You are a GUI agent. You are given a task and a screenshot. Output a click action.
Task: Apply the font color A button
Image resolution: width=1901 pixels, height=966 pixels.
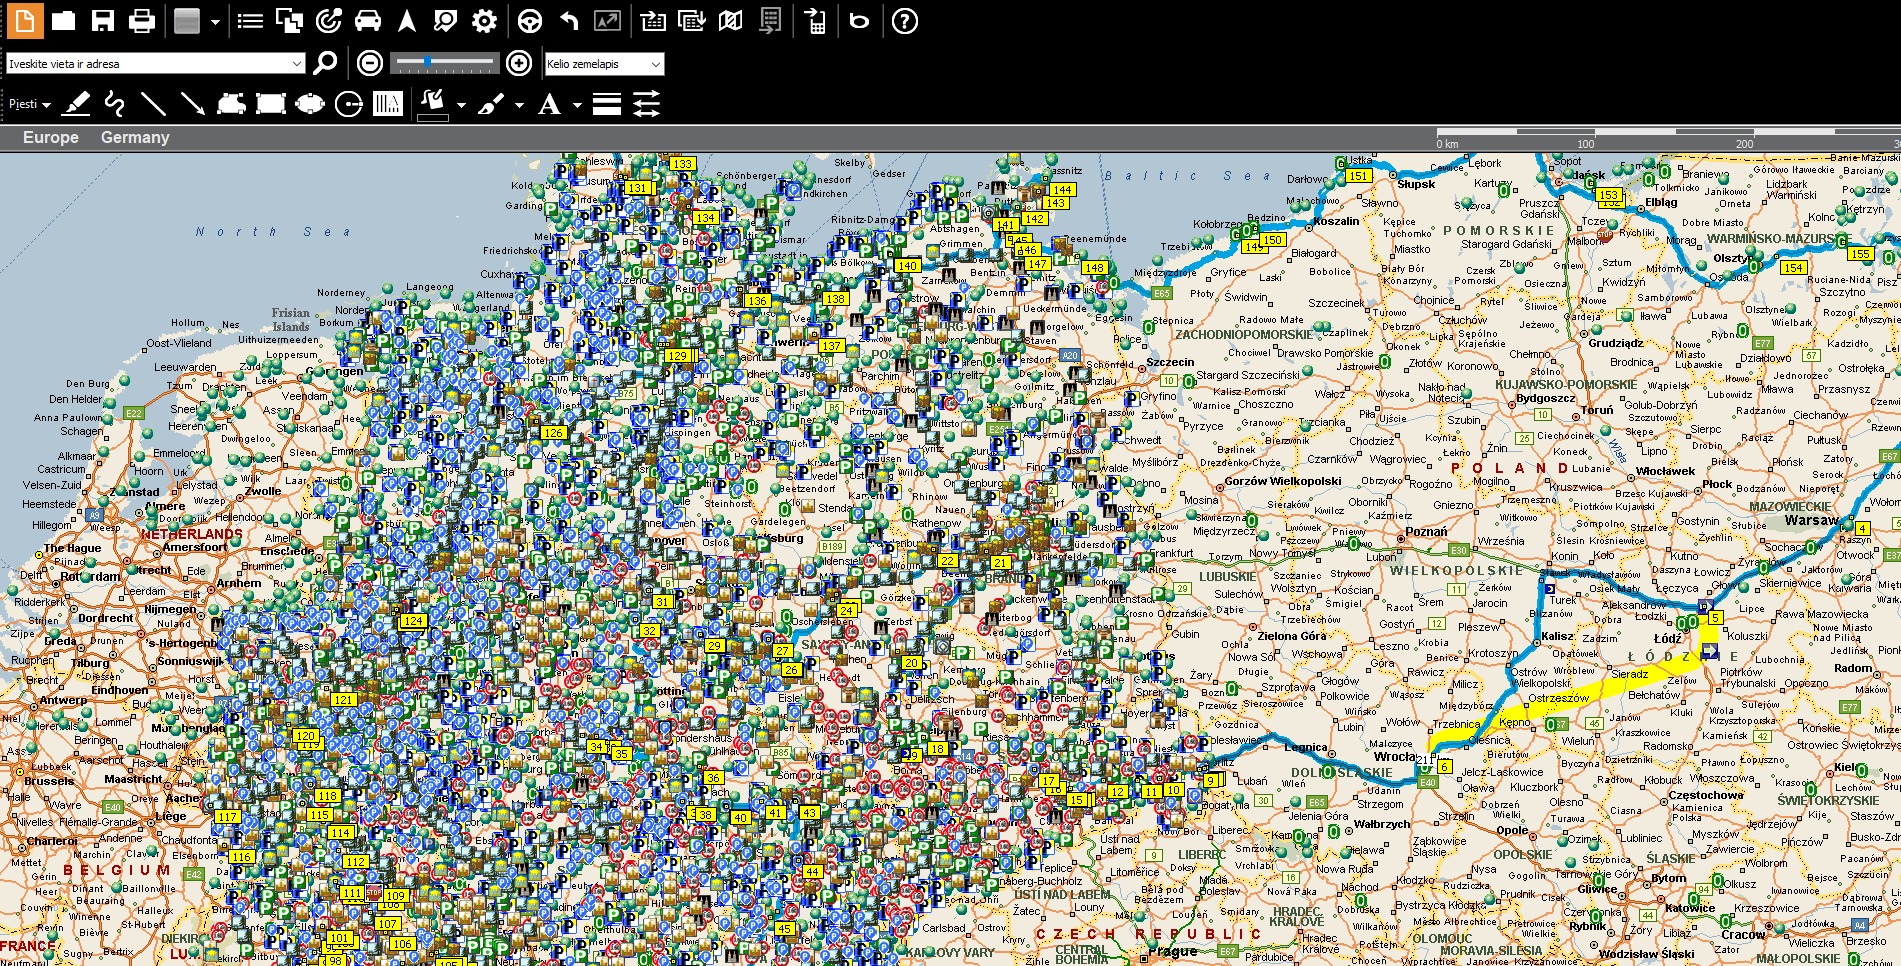coord(549,104)
